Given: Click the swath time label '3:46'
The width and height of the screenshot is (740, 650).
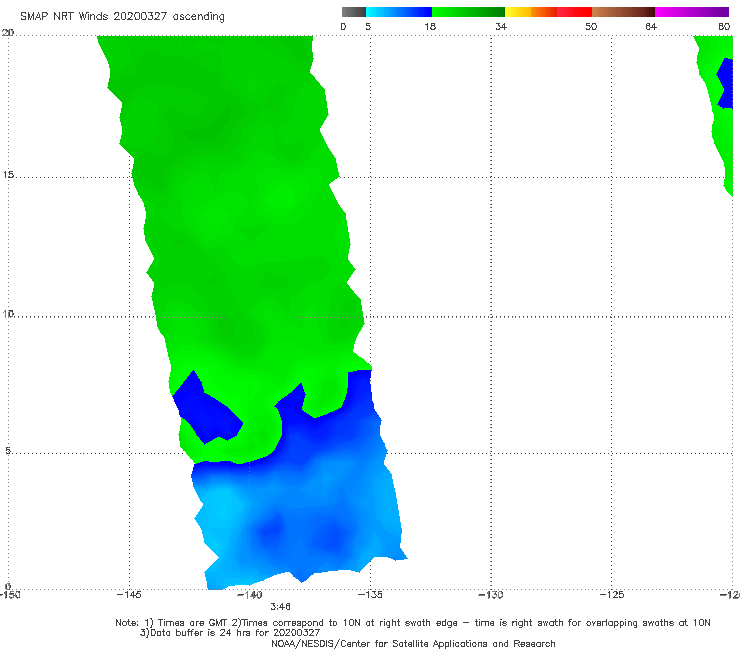Looking at the screenshot, I should coord(280,607).
